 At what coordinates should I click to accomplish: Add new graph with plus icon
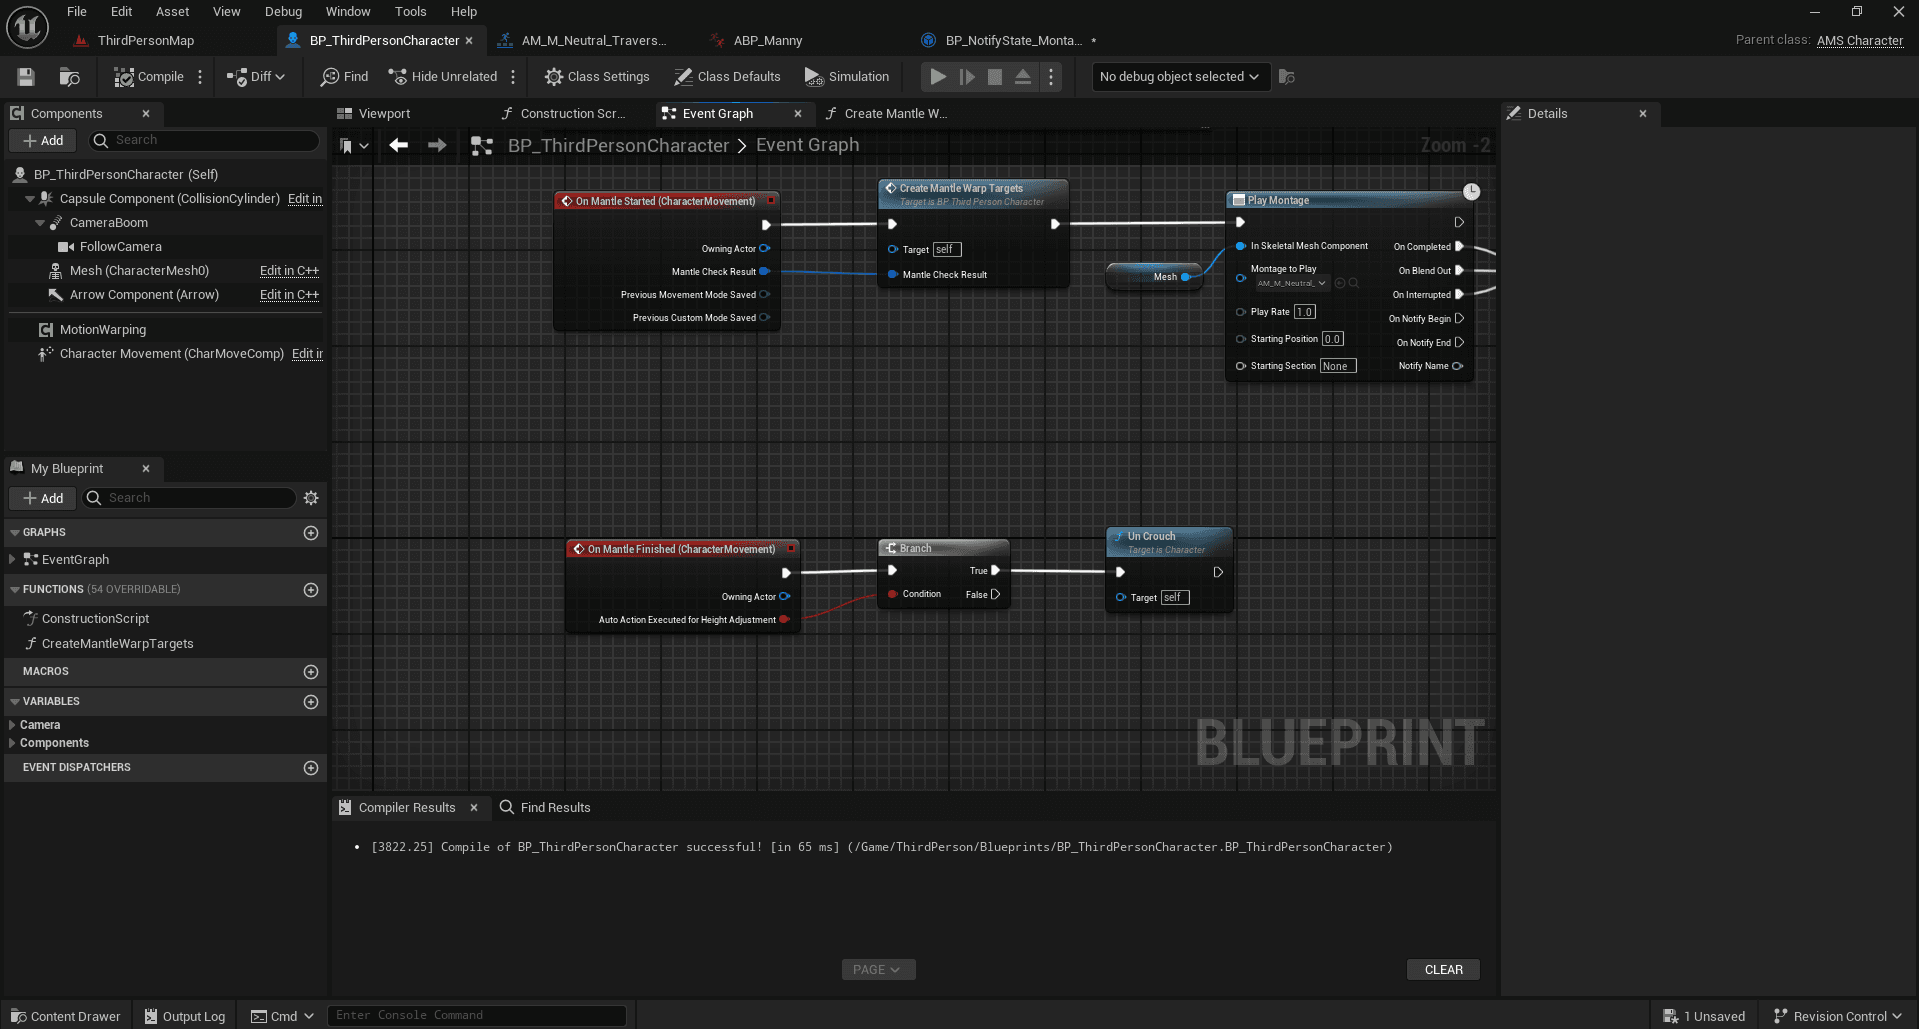[x=311, y=533]
